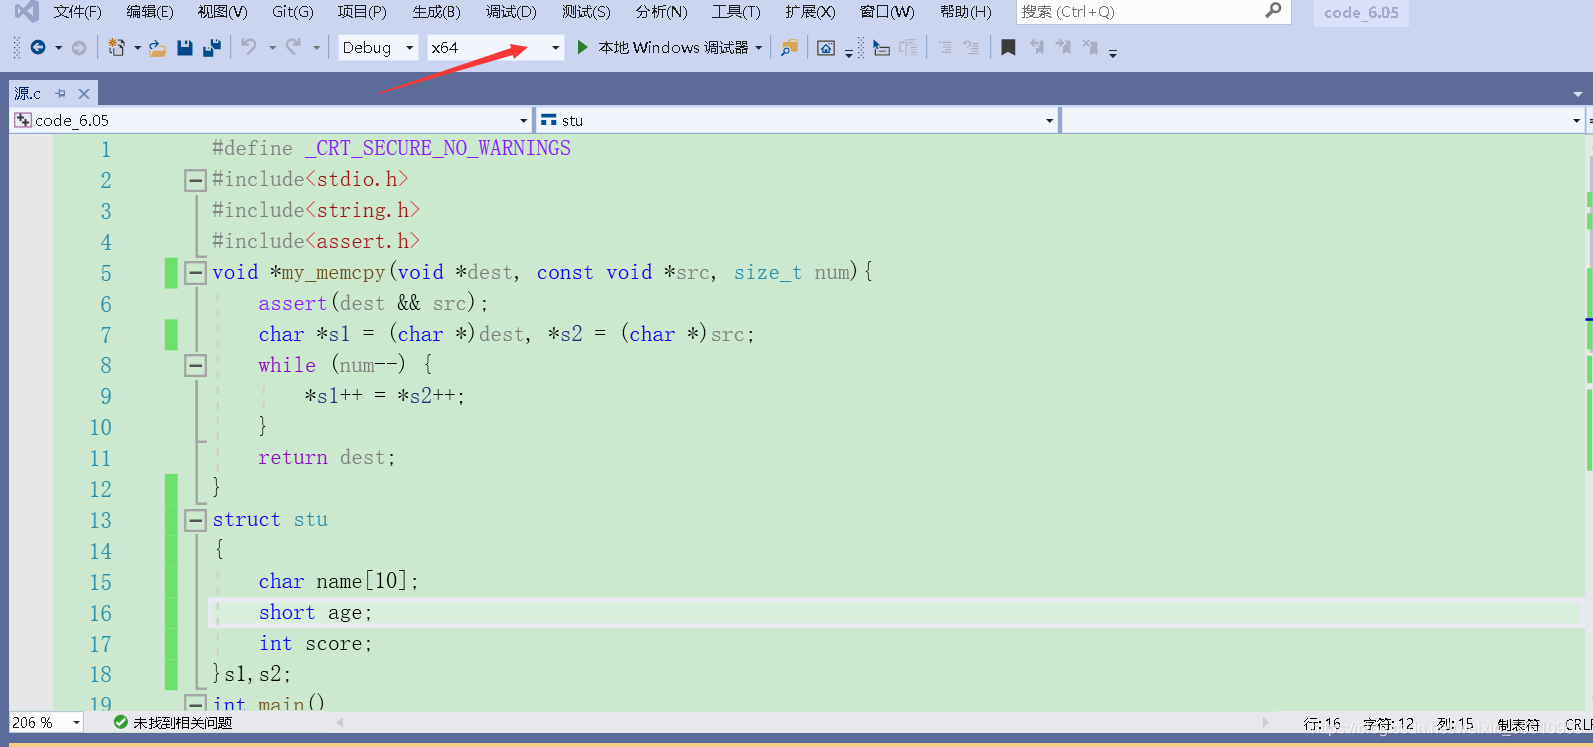The width and height of the screenshot is (1593, 747).
Task: Click the code_6.05 solution name label
Action: [x=1361, y=12]
